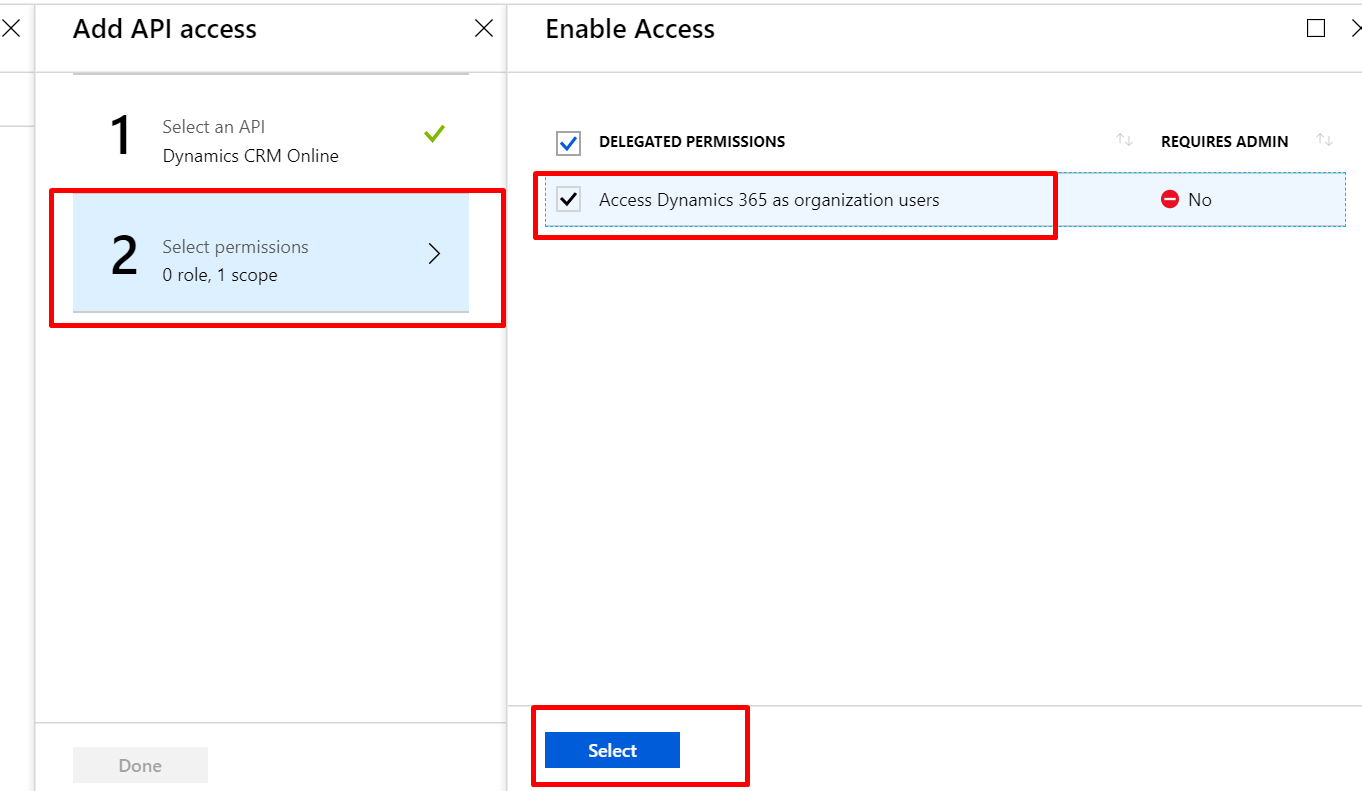The width and height of the screenshot is (1362, 791).
Task: Sort by the Delegated Permissions column header
Action: [x=692, y=142]
